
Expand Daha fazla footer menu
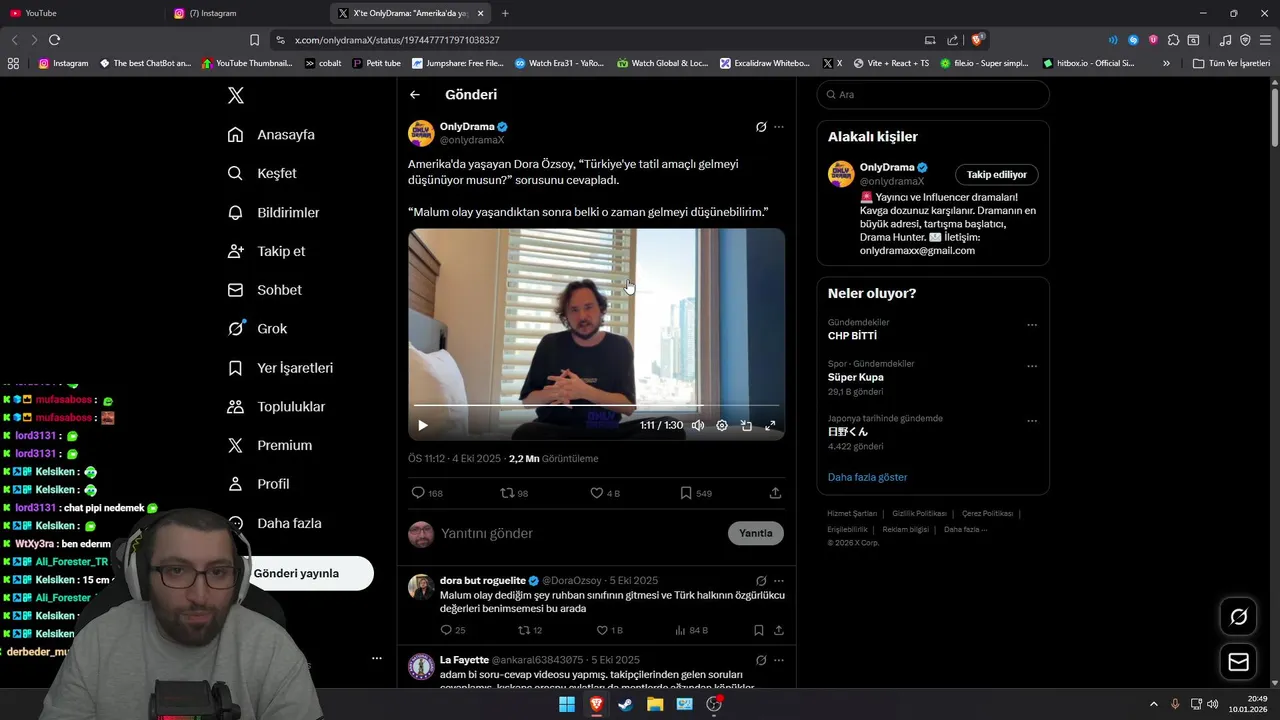(x=965, y=529)
